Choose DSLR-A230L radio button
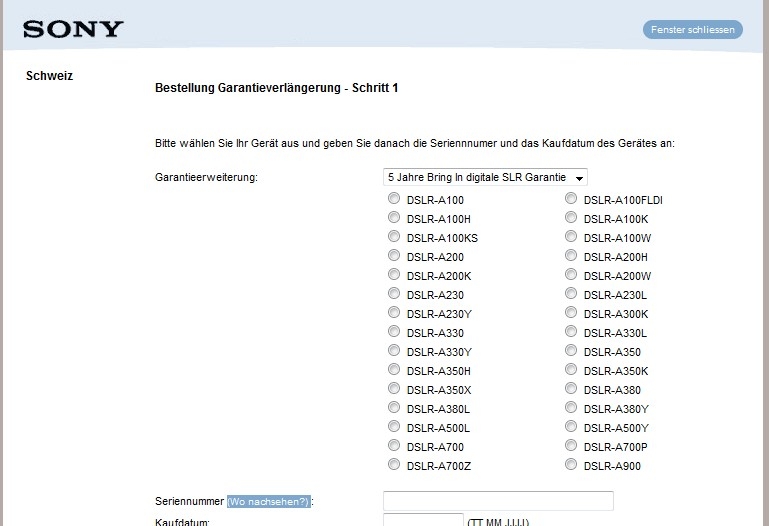Image resolution: width=769 pixels, height=526 pixels. 571,294
